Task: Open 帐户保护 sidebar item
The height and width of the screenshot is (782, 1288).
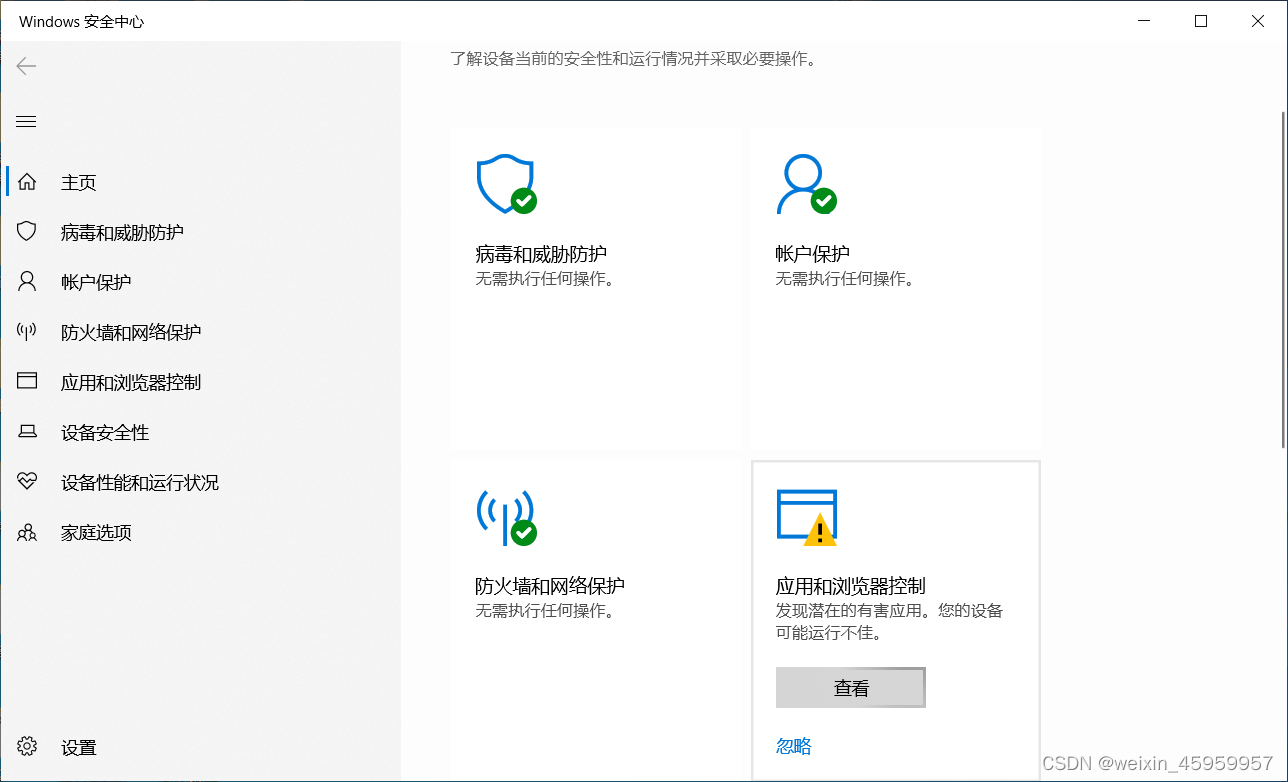Action: click(200, 282)
